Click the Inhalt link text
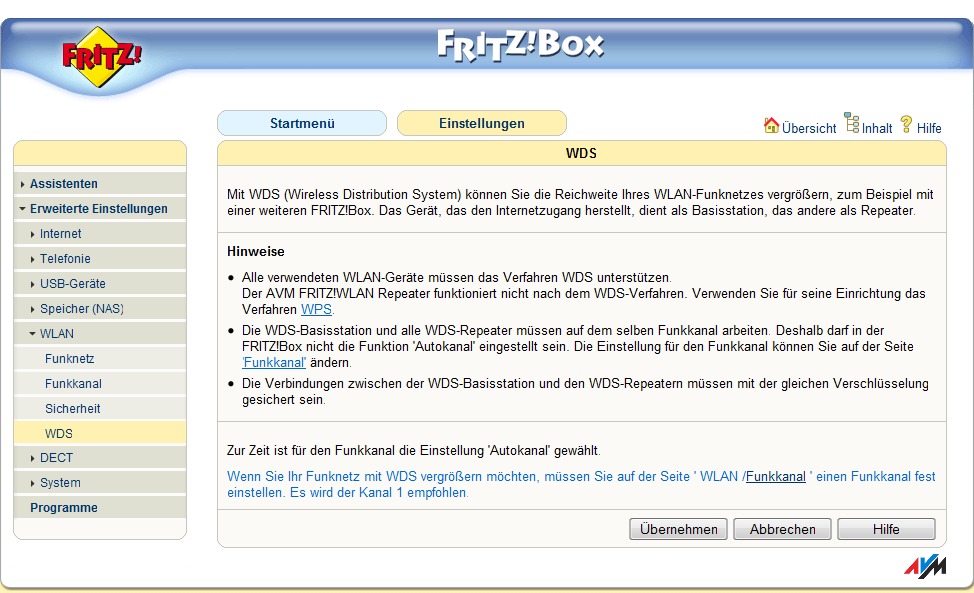This screenshot has width=974, height=593. [876, 128]
